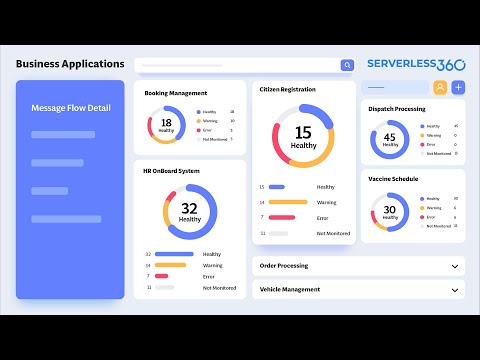Screen dimensions: 480x360
Task: Open the Order Processing row title
Action: (x=284, y=266)
